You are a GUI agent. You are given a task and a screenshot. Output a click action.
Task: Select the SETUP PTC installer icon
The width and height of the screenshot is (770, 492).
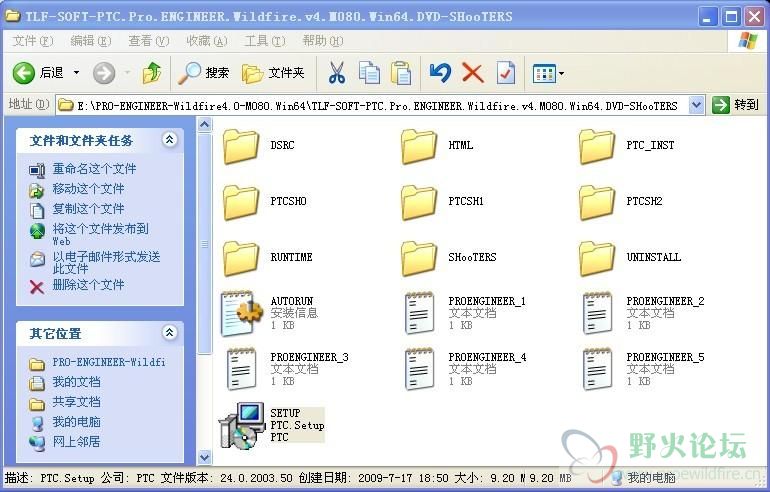(243, 425)
